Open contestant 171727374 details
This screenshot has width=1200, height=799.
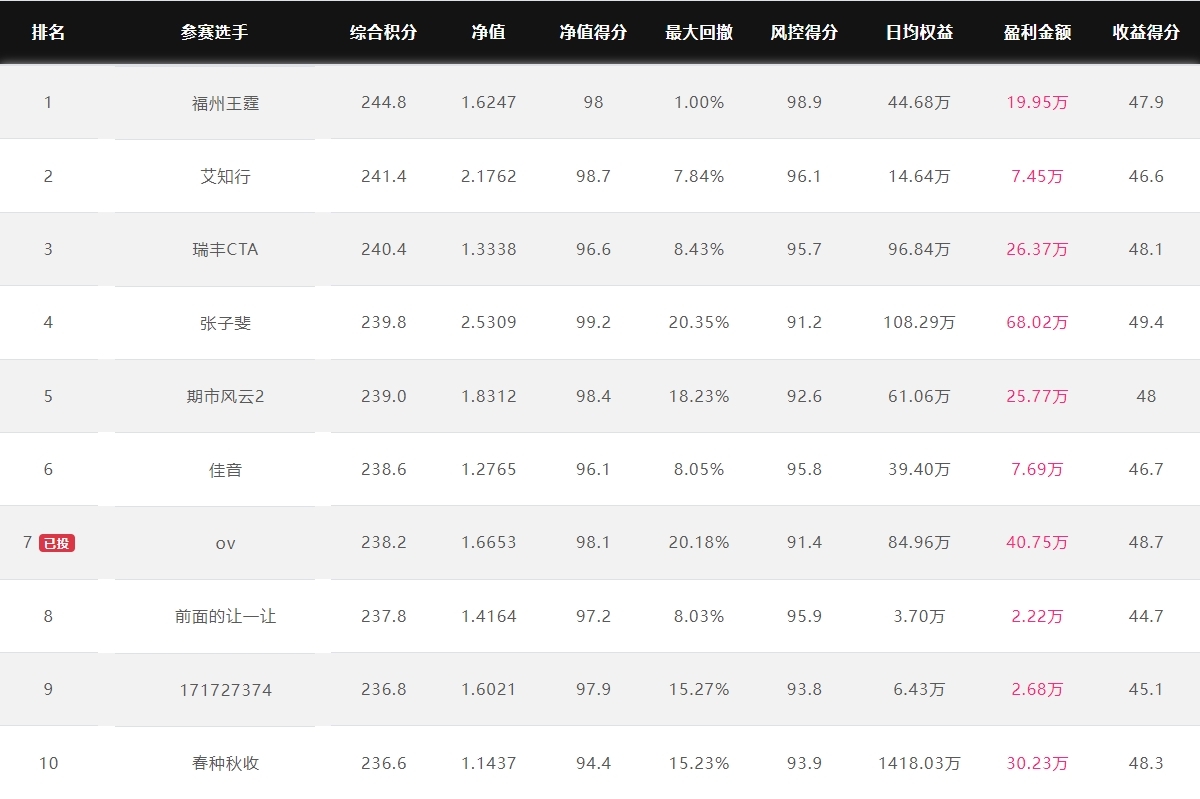click(x=226, y=690)
